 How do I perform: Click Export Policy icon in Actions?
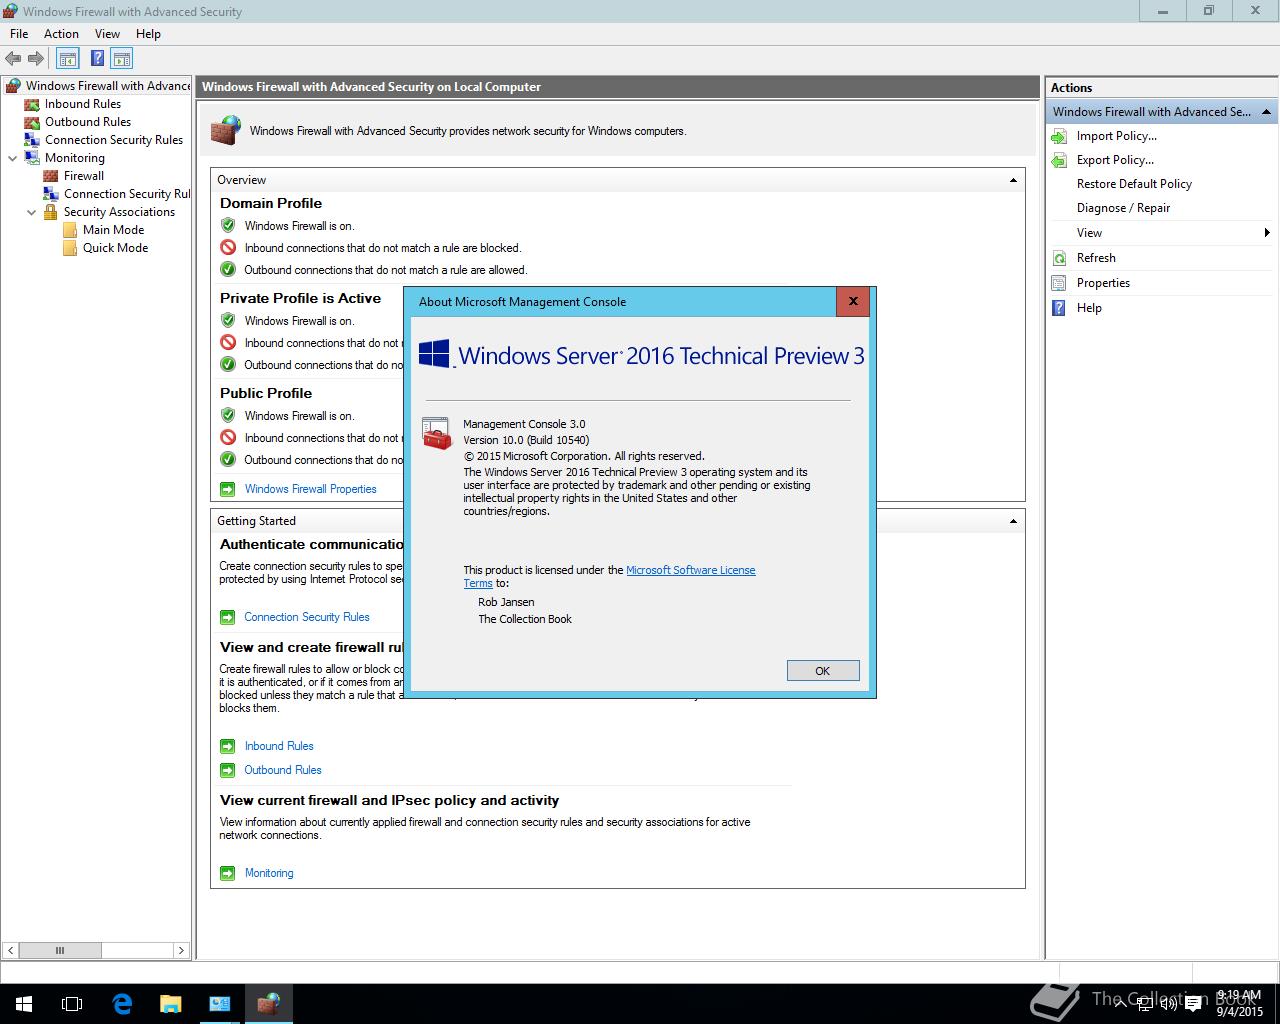[1059, 160]
